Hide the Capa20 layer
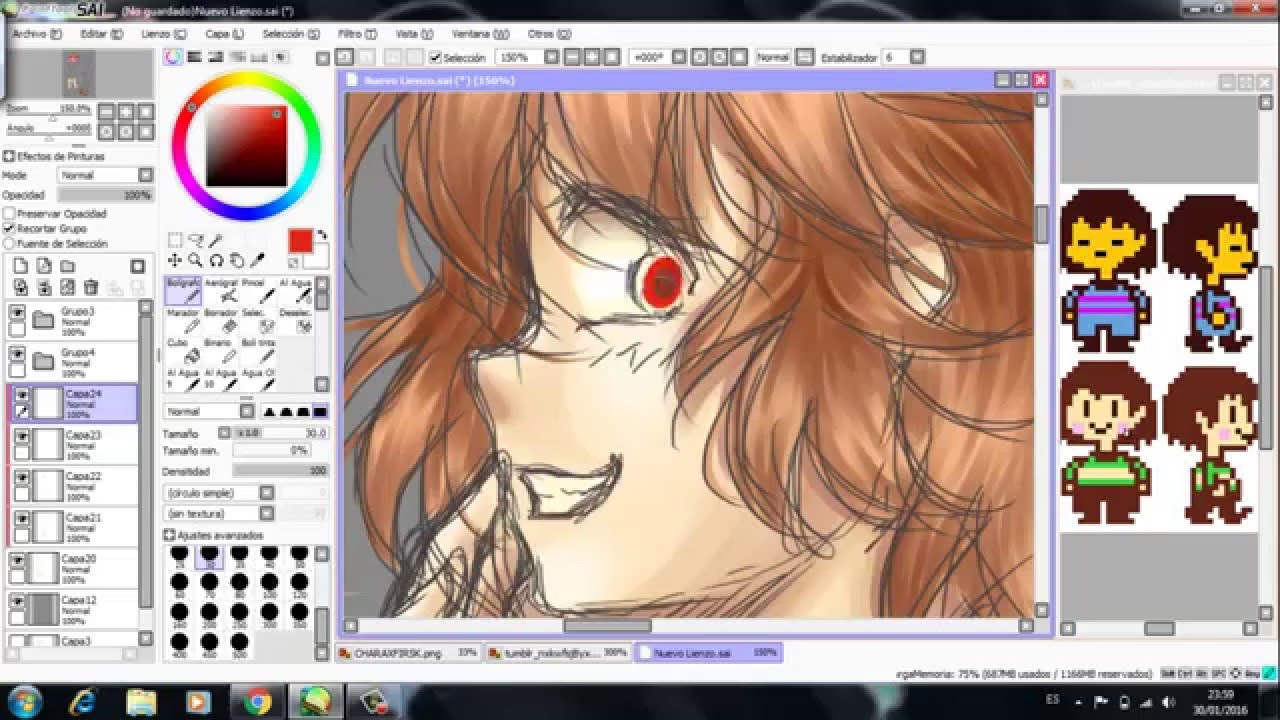 tap(18, 560)
